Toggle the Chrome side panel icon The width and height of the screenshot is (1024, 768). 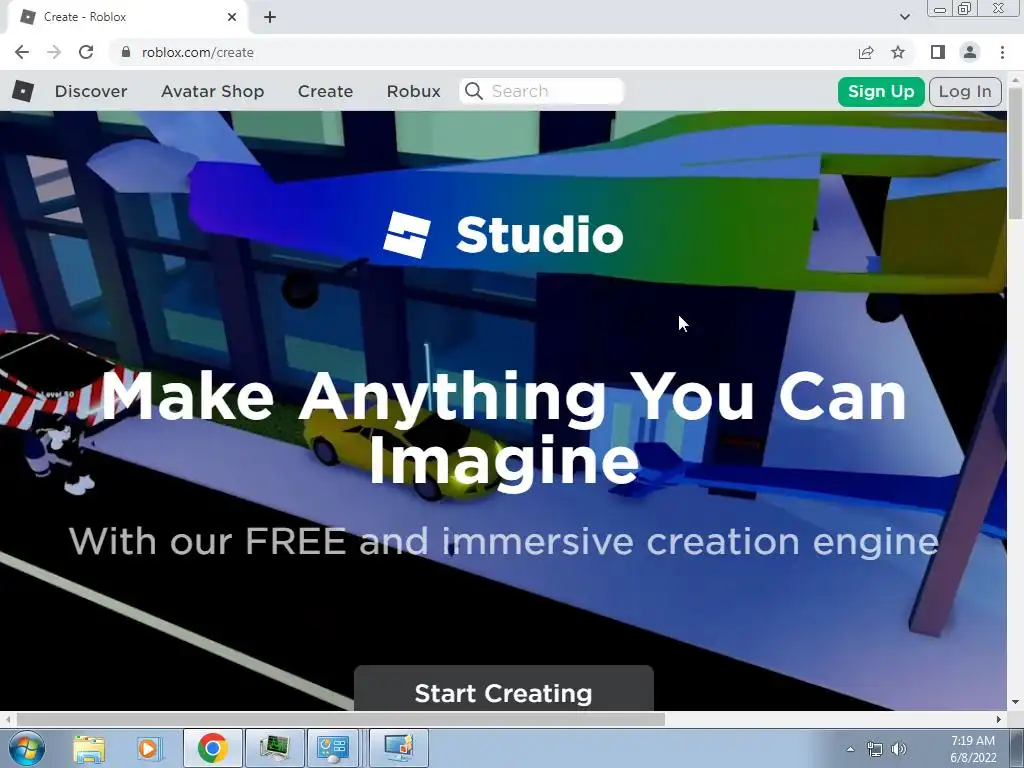point(938,52)
